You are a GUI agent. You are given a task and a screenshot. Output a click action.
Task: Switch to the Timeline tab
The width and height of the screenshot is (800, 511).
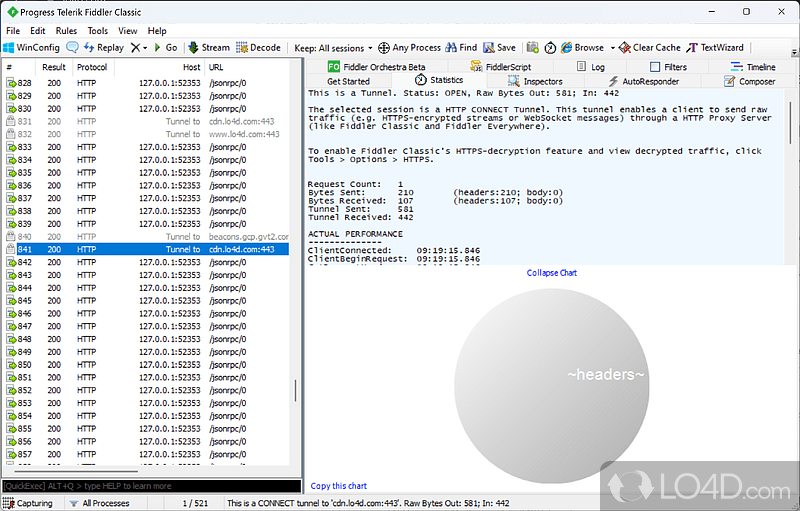[x=753, y=67]
